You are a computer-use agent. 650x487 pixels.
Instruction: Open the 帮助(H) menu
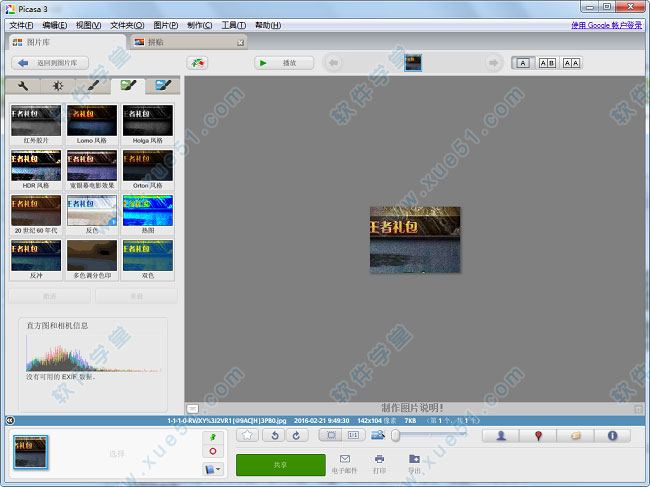pos(268,25)
